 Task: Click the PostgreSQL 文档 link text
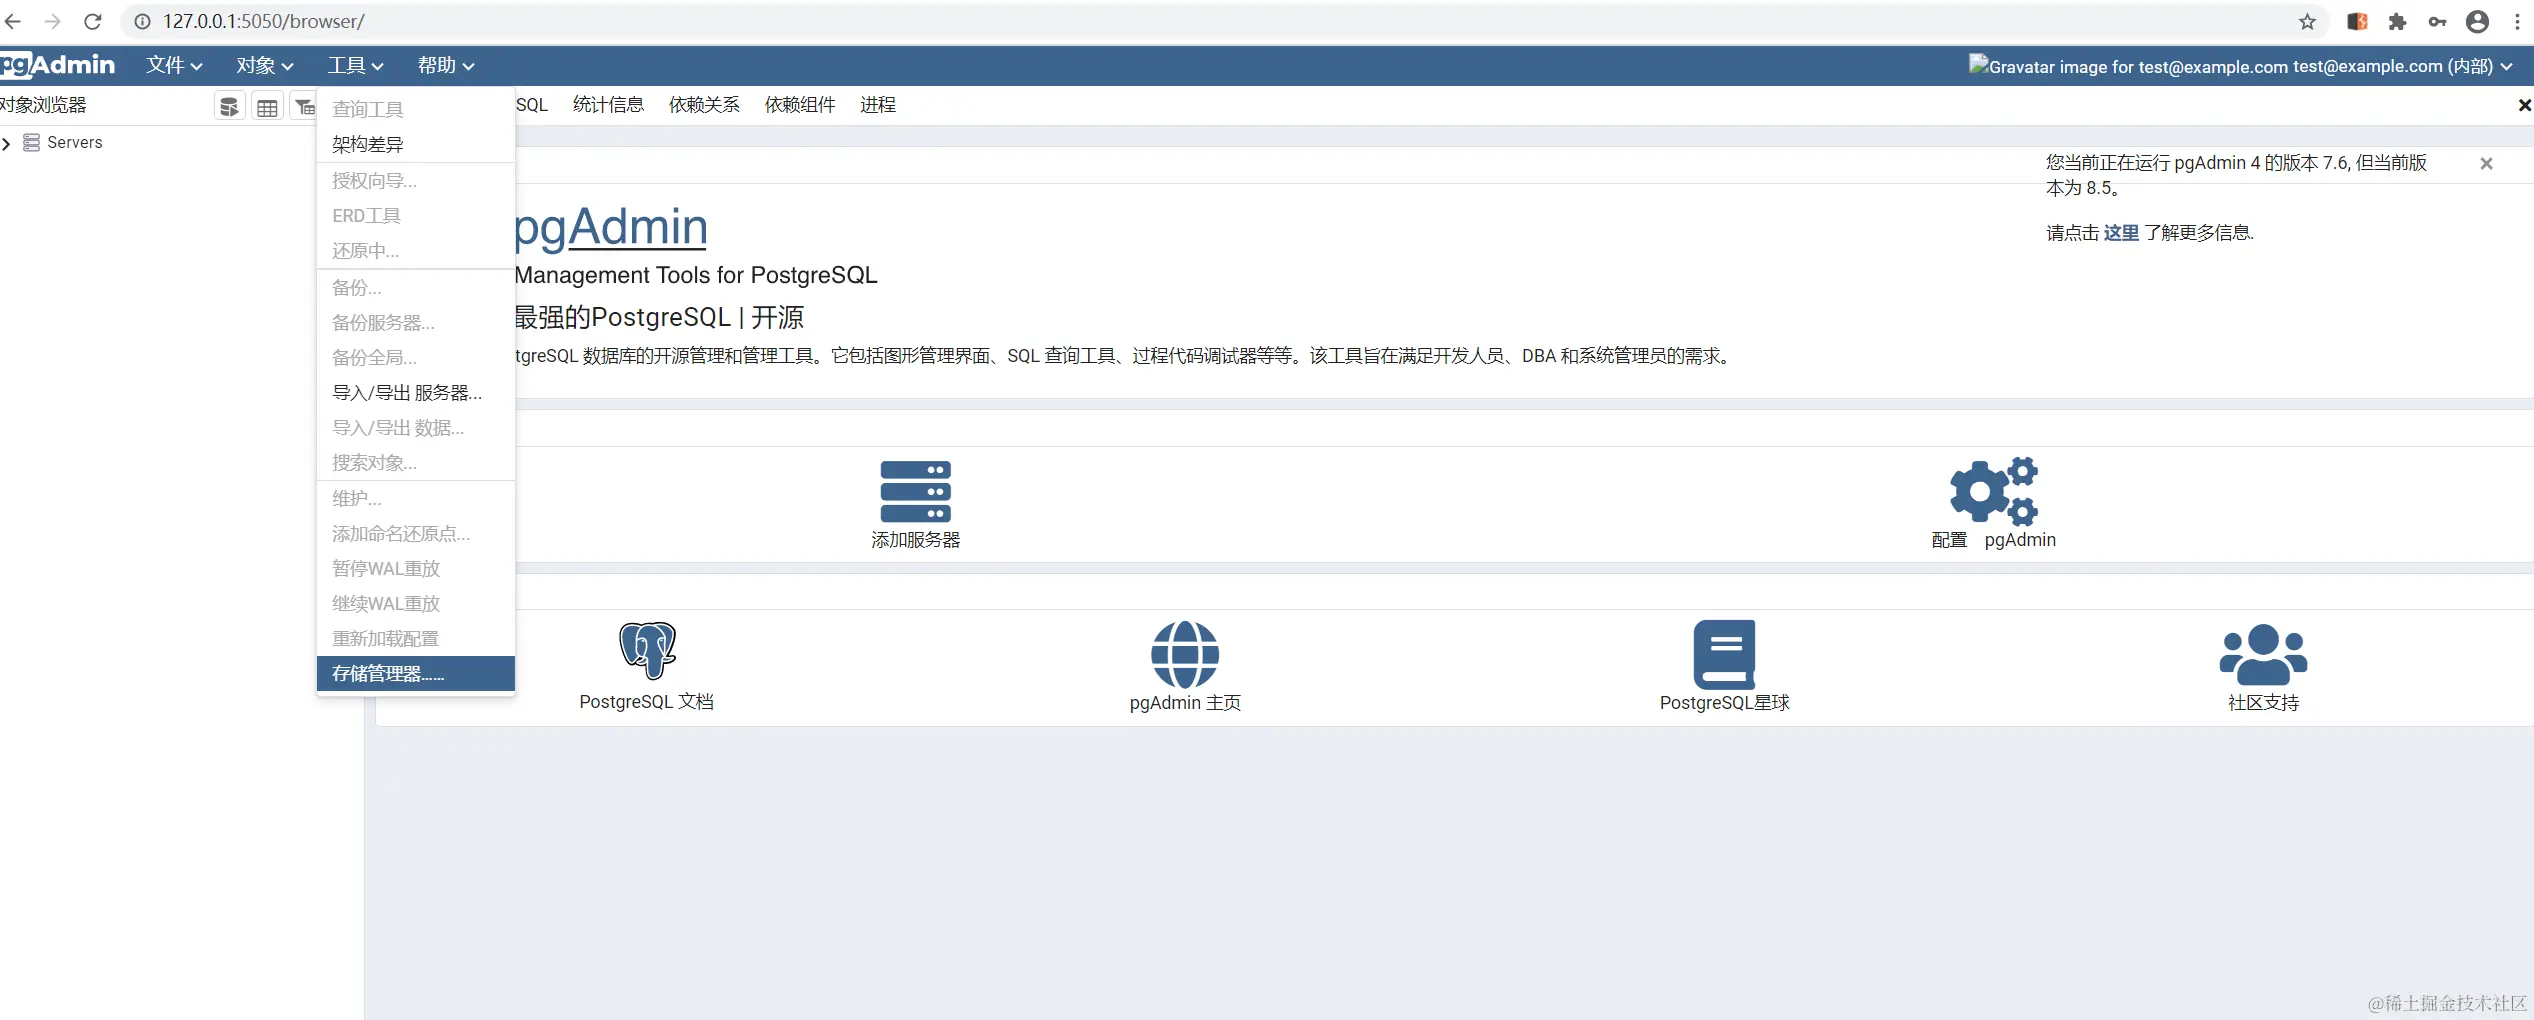(x=647, y=702)
